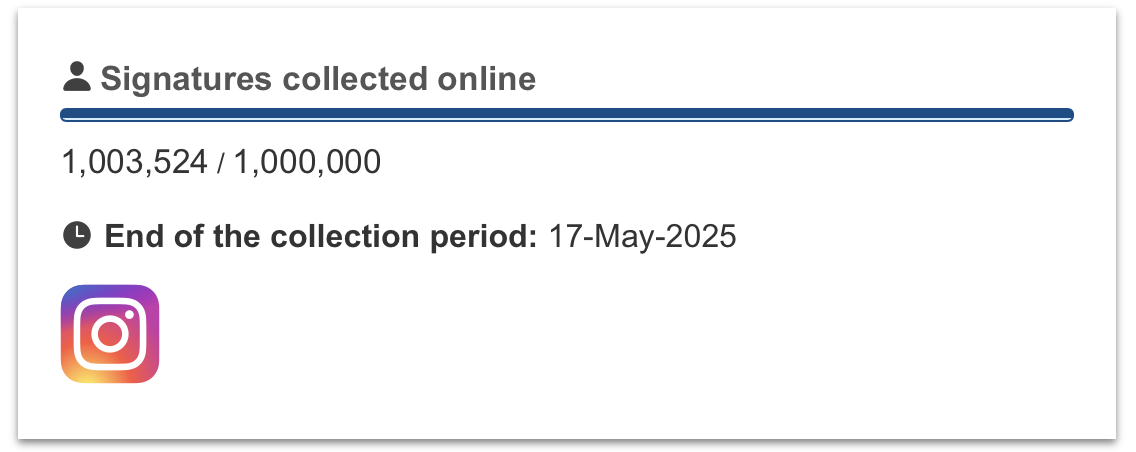Image resolution: width=1136 pixels, height=452 pixels.
Task: Click the clock icon beside End of collection
Action: click(x=77, y=235)
